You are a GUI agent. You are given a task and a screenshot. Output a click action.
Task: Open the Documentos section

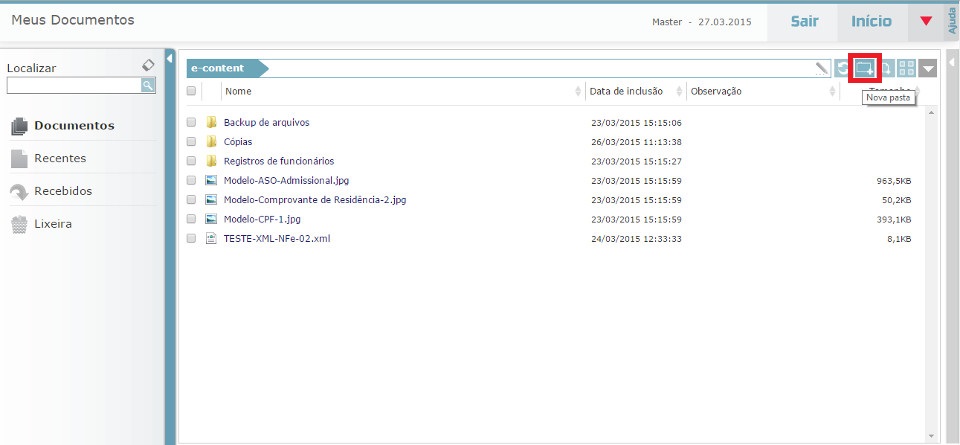pos(74,125)
